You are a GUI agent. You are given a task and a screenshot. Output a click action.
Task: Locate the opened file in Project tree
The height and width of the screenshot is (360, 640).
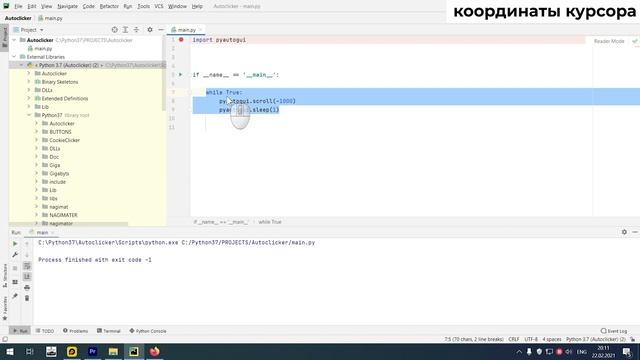(115, 30)
